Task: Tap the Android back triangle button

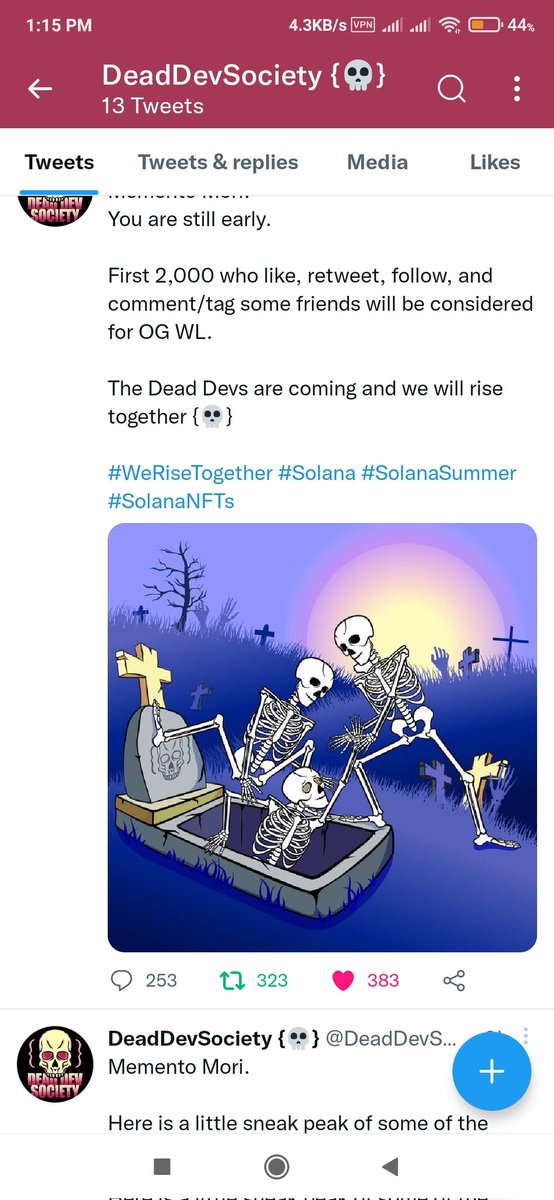Action: 392,1166
